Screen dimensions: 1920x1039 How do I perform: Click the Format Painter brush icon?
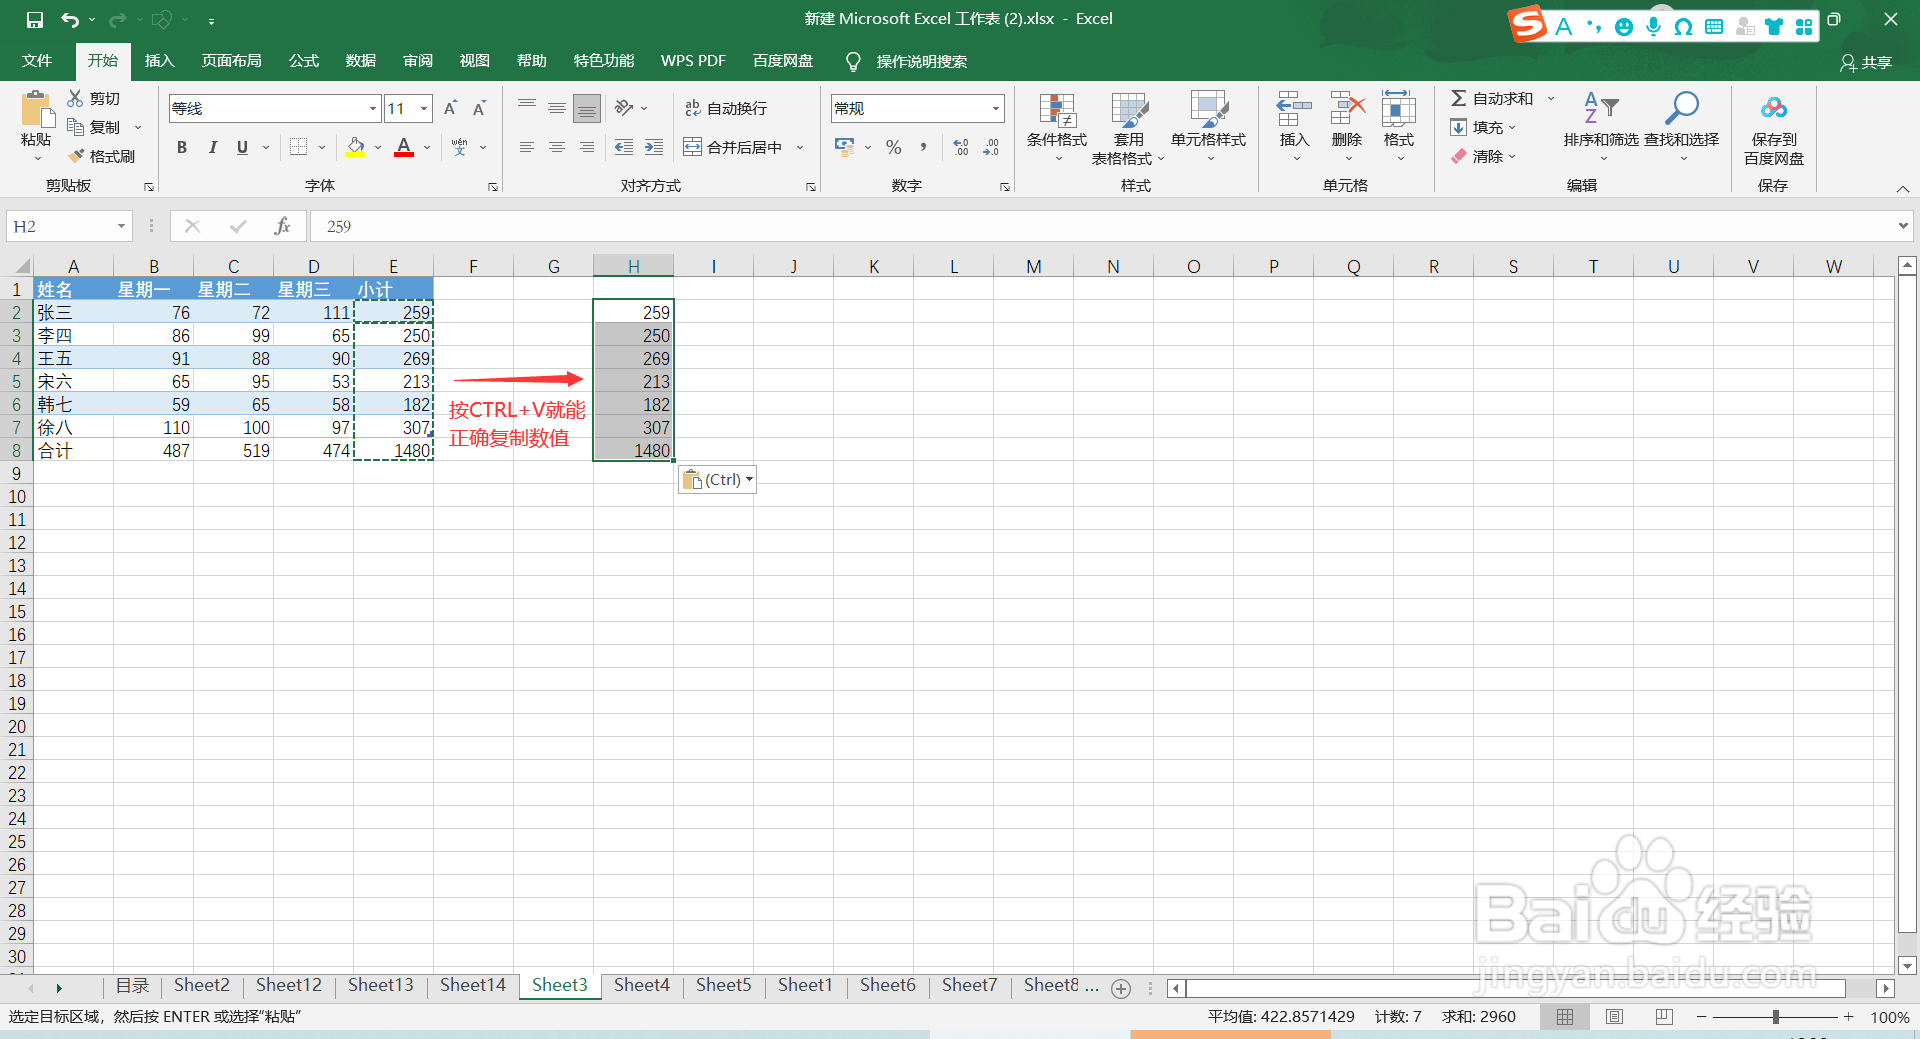(x=76, y=156)
